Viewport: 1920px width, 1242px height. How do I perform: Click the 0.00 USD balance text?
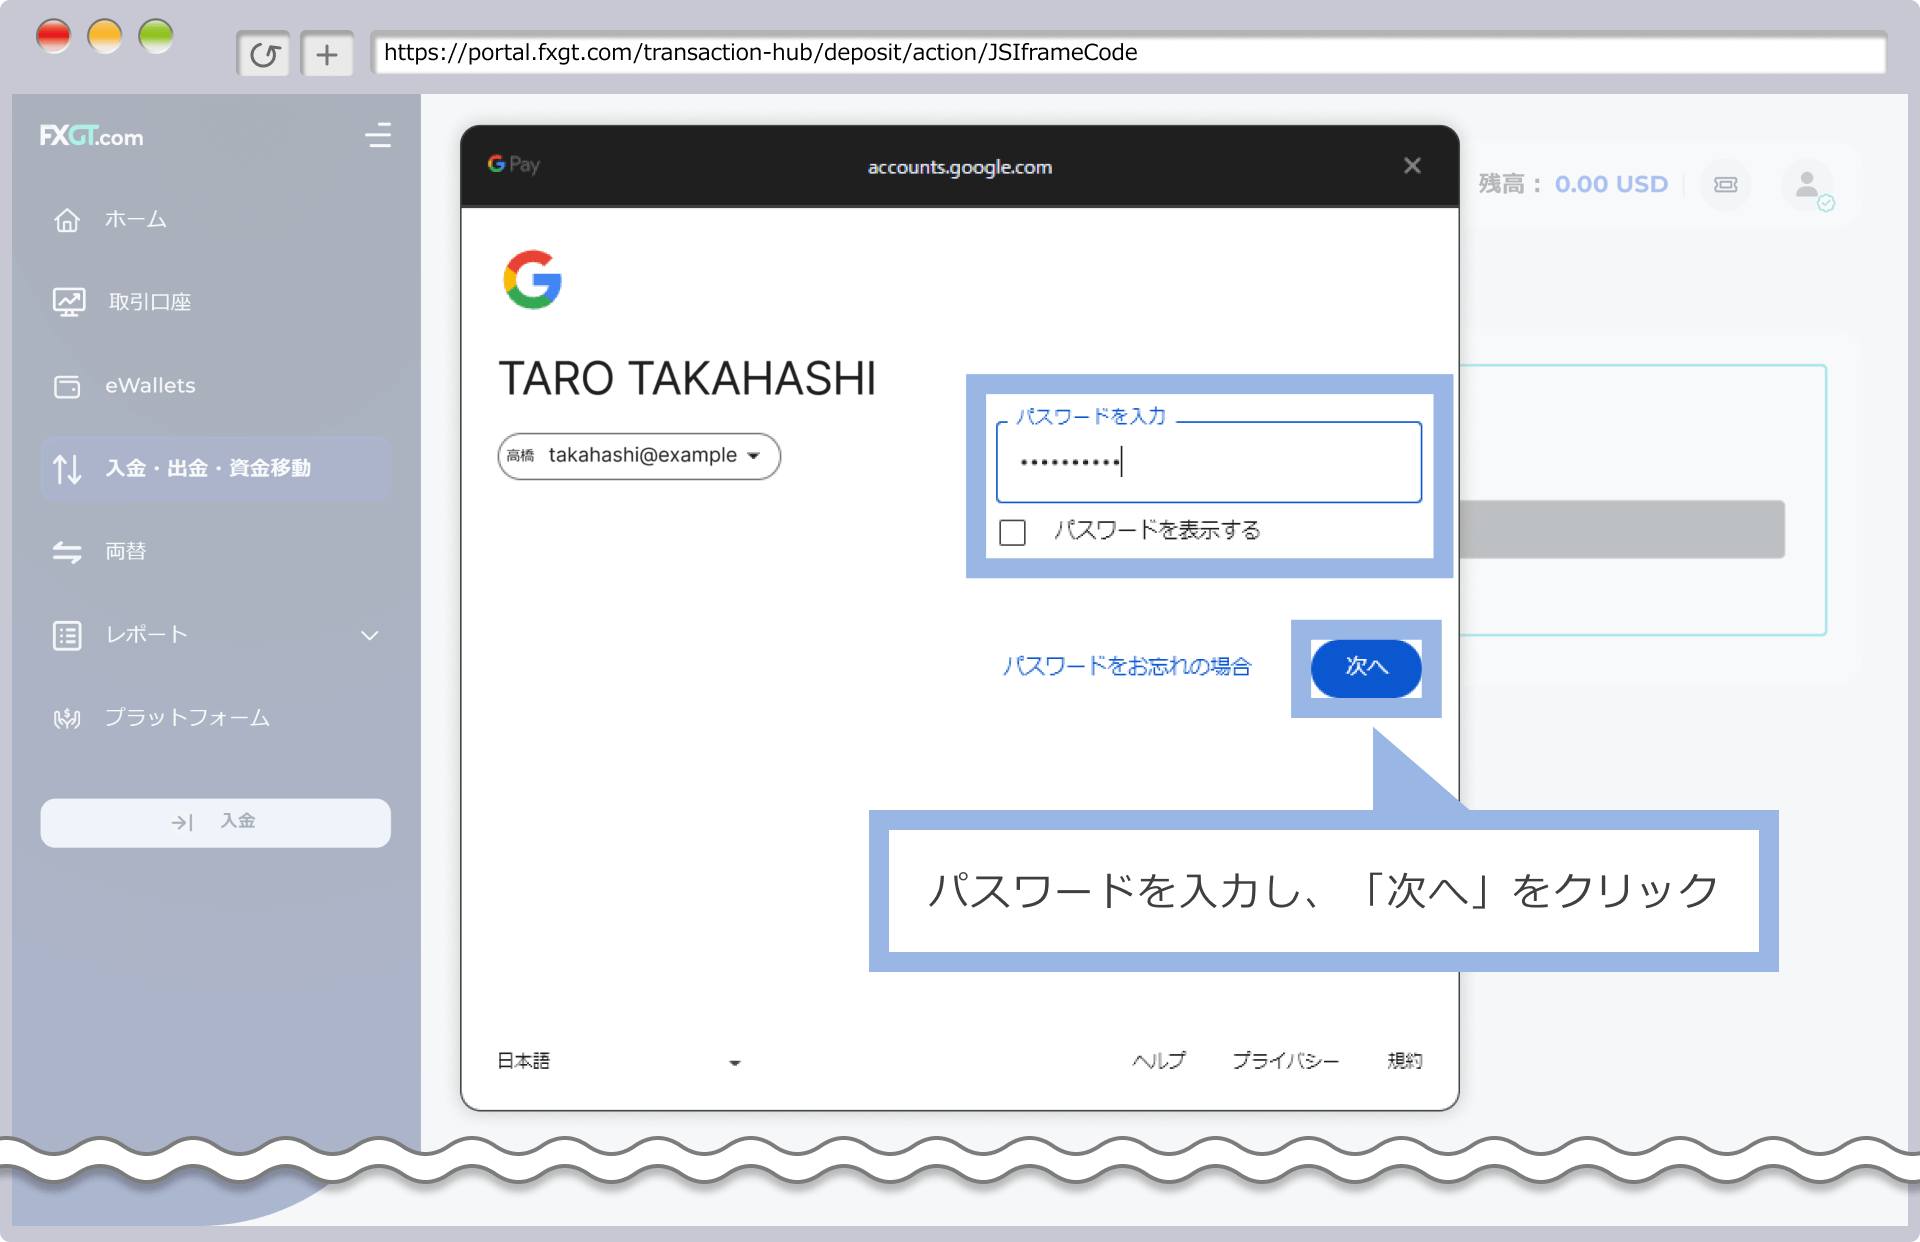[1611, 184]
